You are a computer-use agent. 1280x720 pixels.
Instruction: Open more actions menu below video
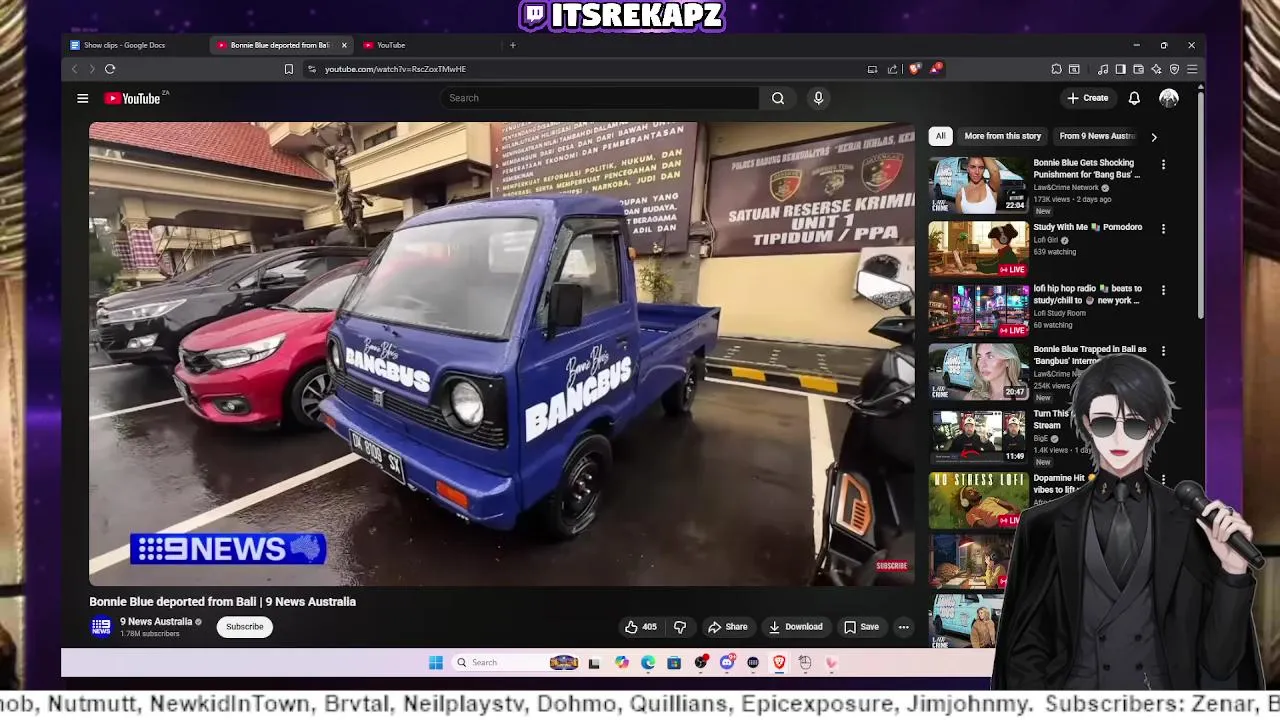click(x=903, y=627)
